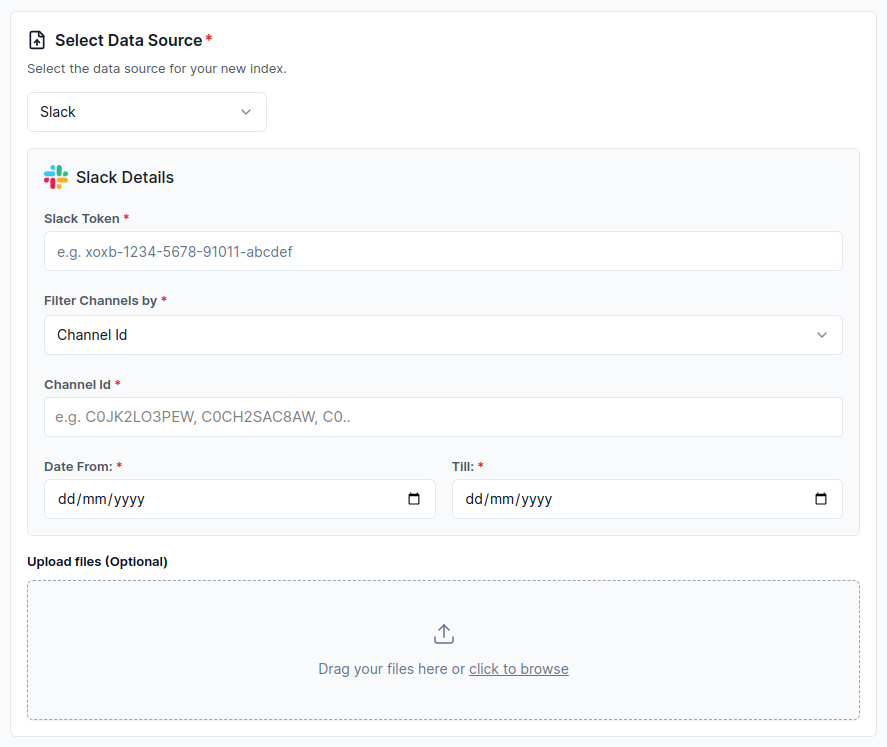Open the Date From calendar picker icon
The height and width of the screenshot is (747, 887).
[x=414, y=499]
